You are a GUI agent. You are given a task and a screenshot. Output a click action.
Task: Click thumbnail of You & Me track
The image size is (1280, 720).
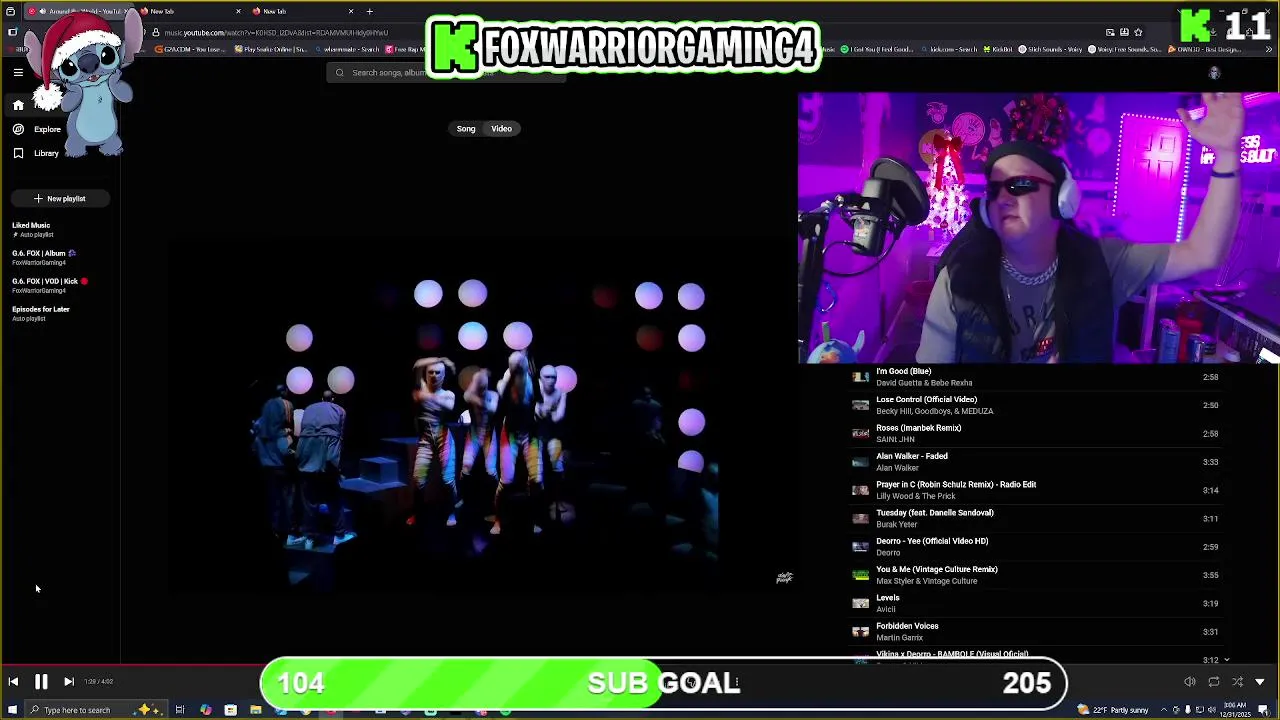pyautogui.click(x=860, y=575)
